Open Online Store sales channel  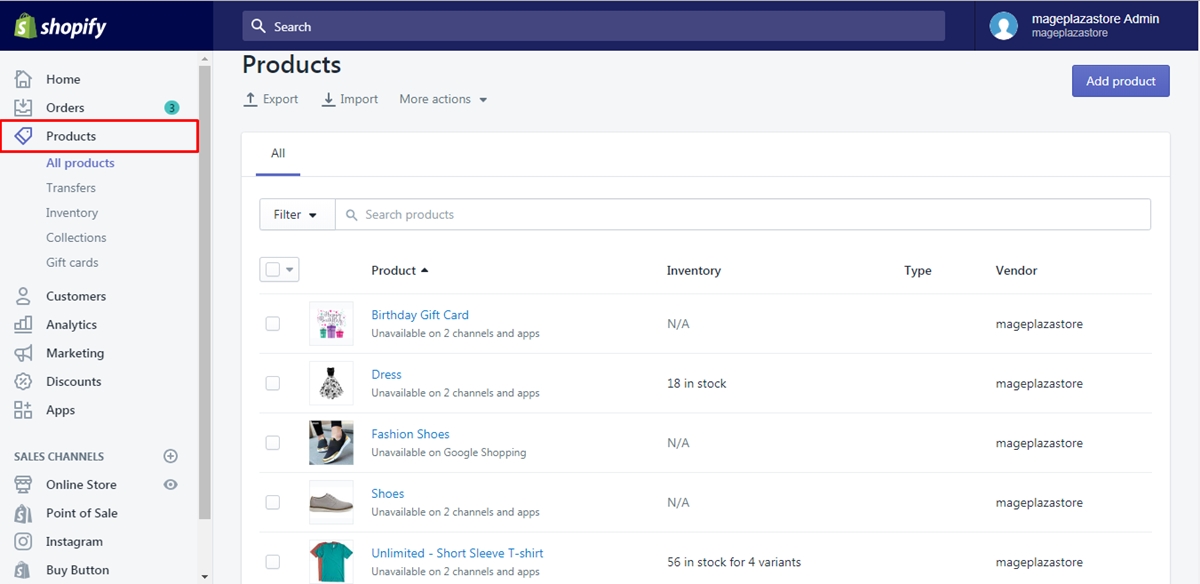pyautogui.click(x=81, y=484)
